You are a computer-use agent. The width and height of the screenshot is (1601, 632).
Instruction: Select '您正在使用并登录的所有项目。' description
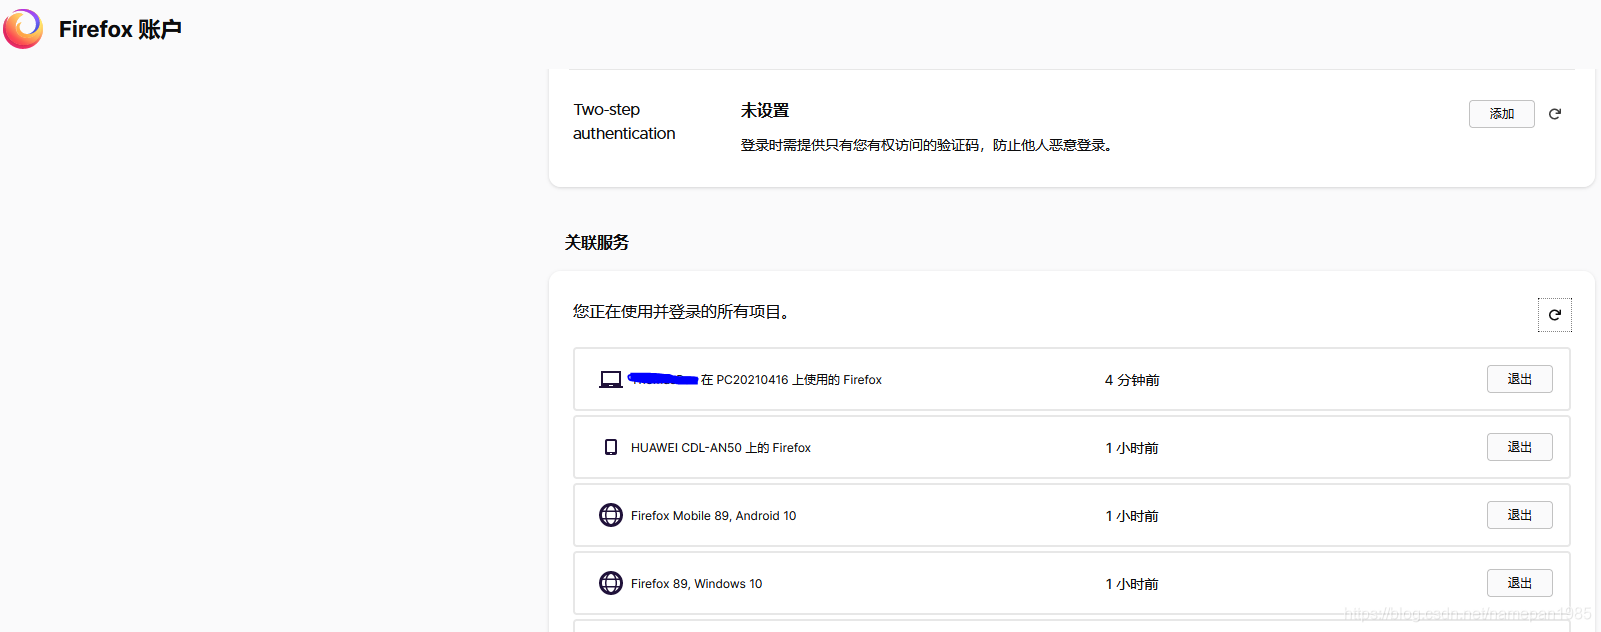tap(684, 312)
